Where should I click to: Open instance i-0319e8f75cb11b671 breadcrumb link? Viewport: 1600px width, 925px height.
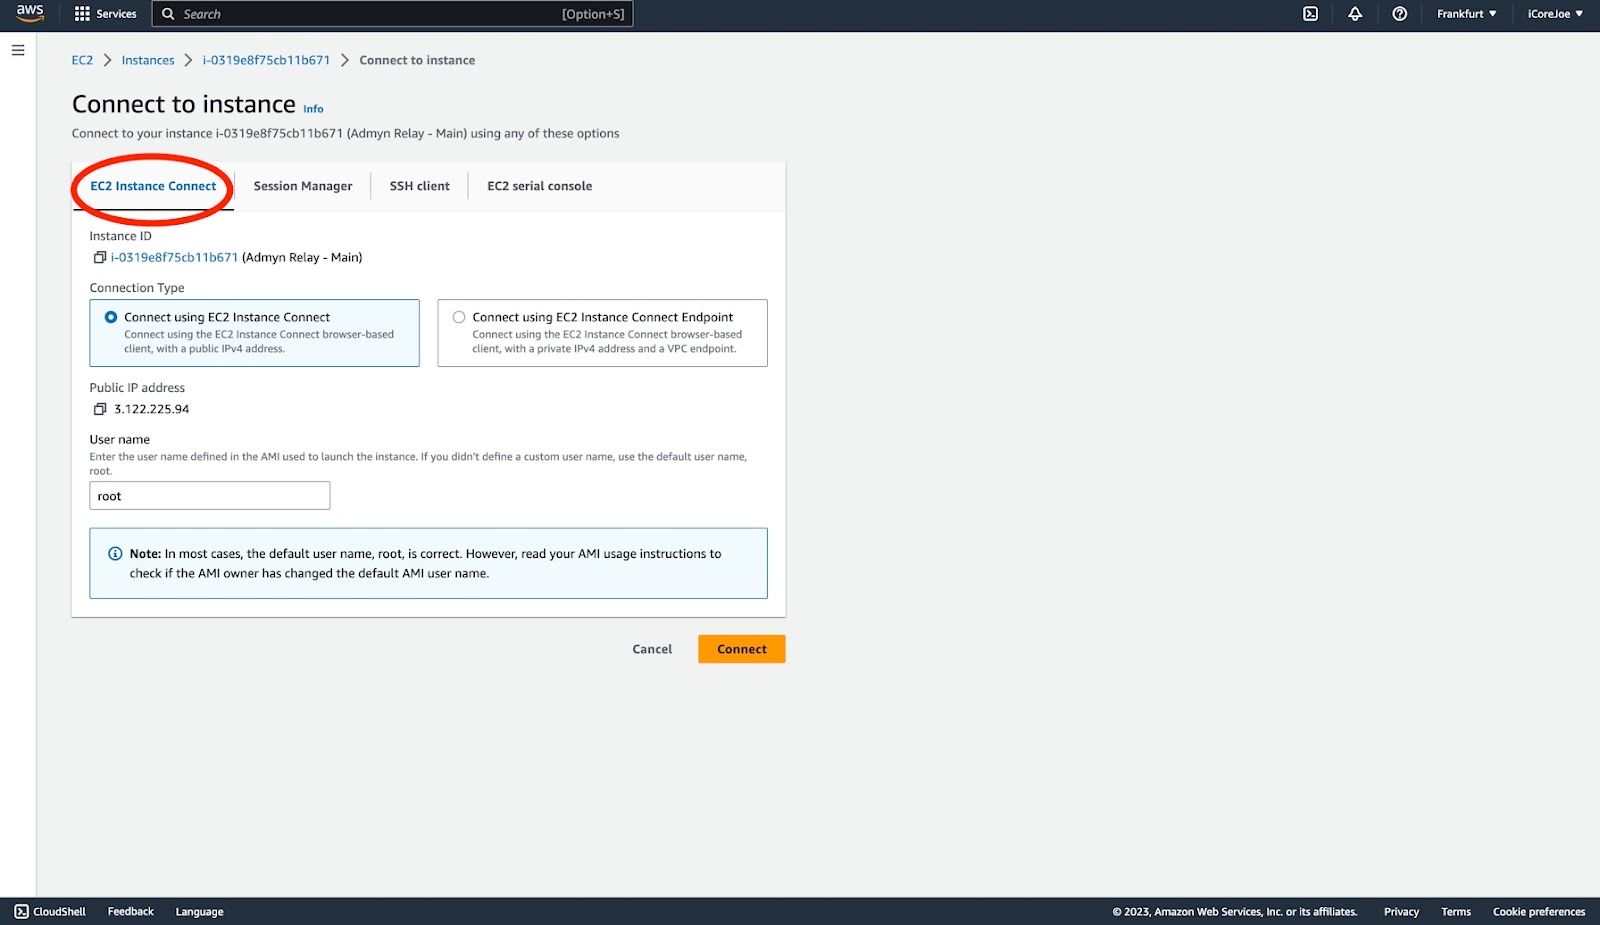coord(266,60)
